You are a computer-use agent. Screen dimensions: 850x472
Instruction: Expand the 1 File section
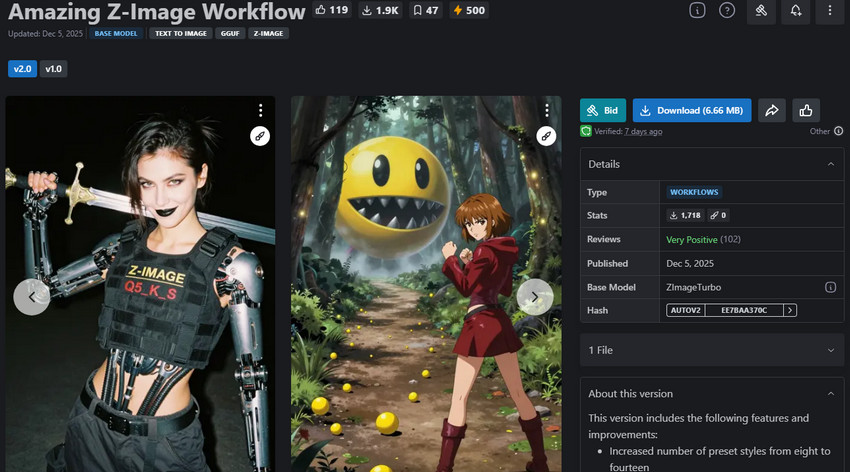coord(830,350)
